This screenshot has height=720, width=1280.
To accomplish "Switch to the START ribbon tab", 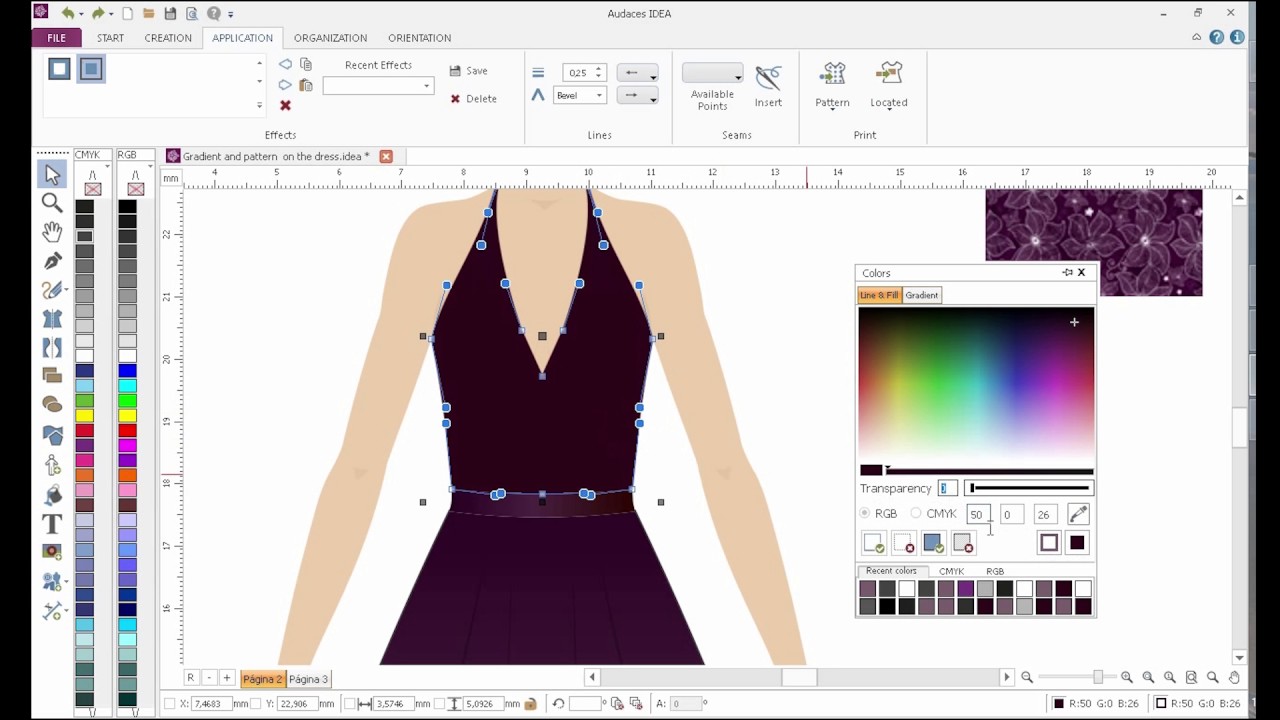I will (x=110, y=38).
